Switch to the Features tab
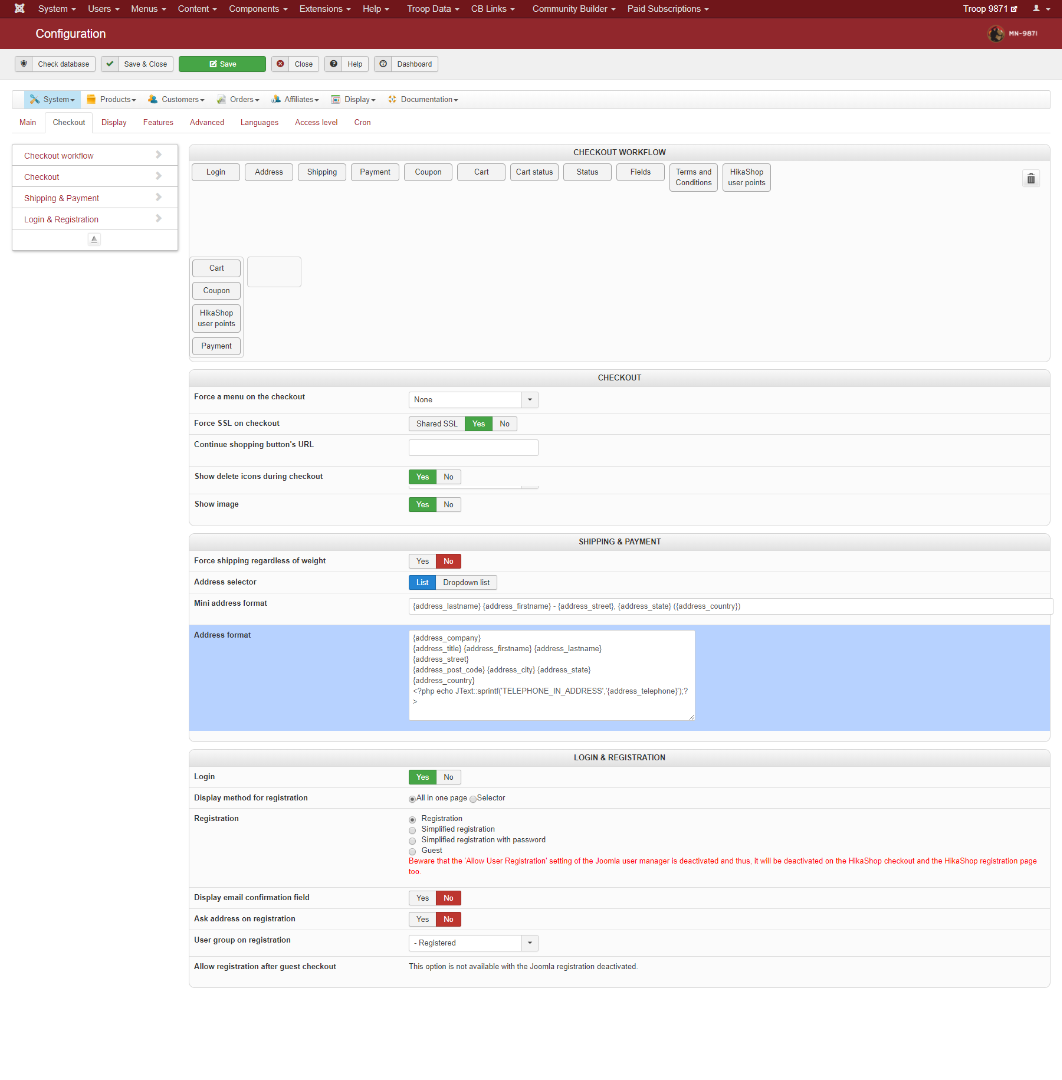The height and width of the screenshot is (1080, 1062). click(x=158, y=123)
